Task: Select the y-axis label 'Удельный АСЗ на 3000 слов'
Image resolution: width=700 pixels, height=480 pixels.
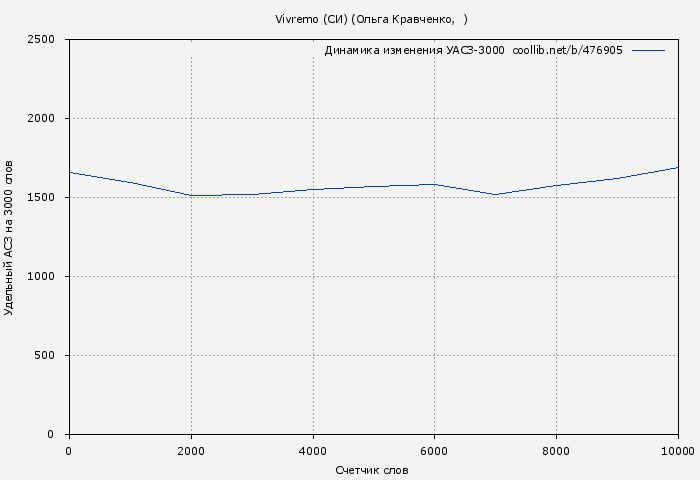Action: 9,237
